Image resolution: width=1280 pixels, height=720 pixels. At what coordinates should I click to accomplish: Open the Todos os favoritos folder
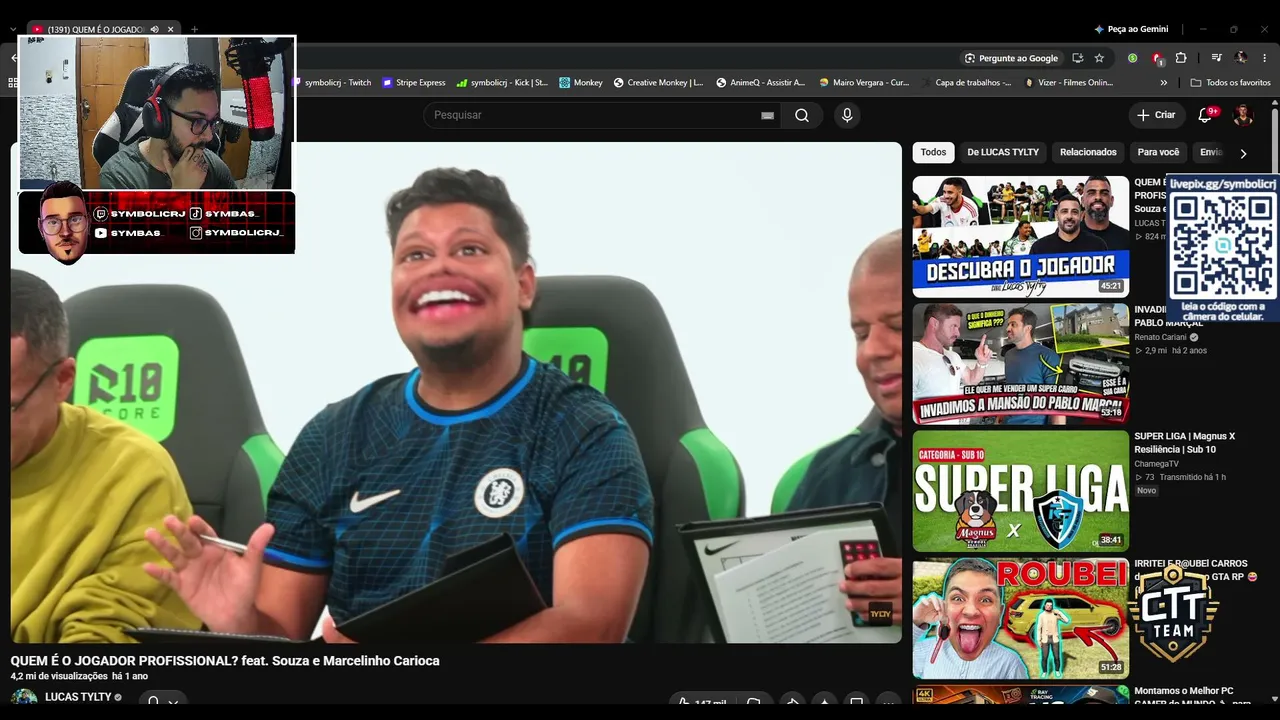point(1230,83)
